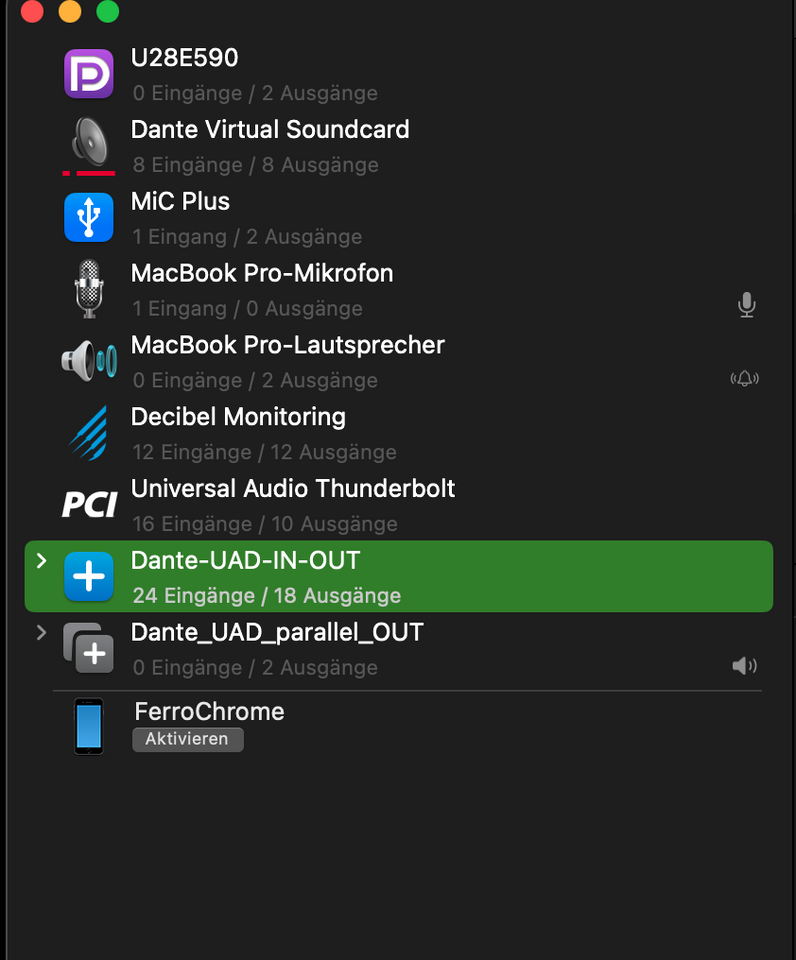796x960 pixels.
Task: Select the MiC Plus USB icon
Action: (x=89, y=217)
